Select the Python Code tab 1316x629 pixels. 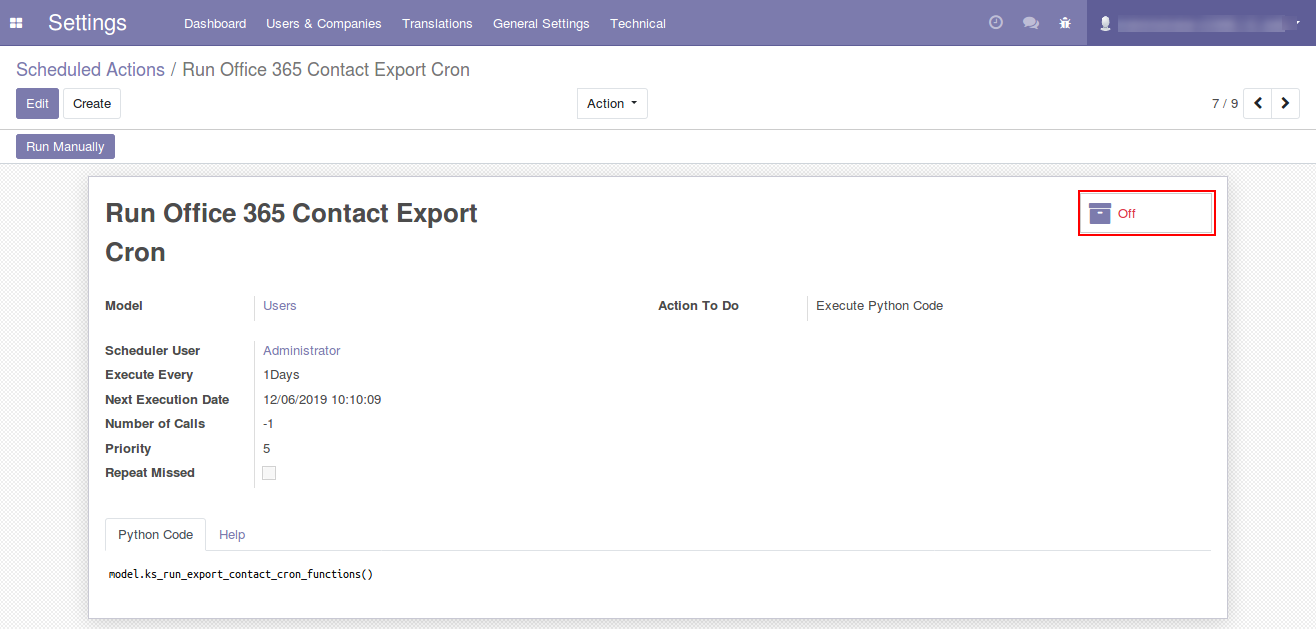155,535
